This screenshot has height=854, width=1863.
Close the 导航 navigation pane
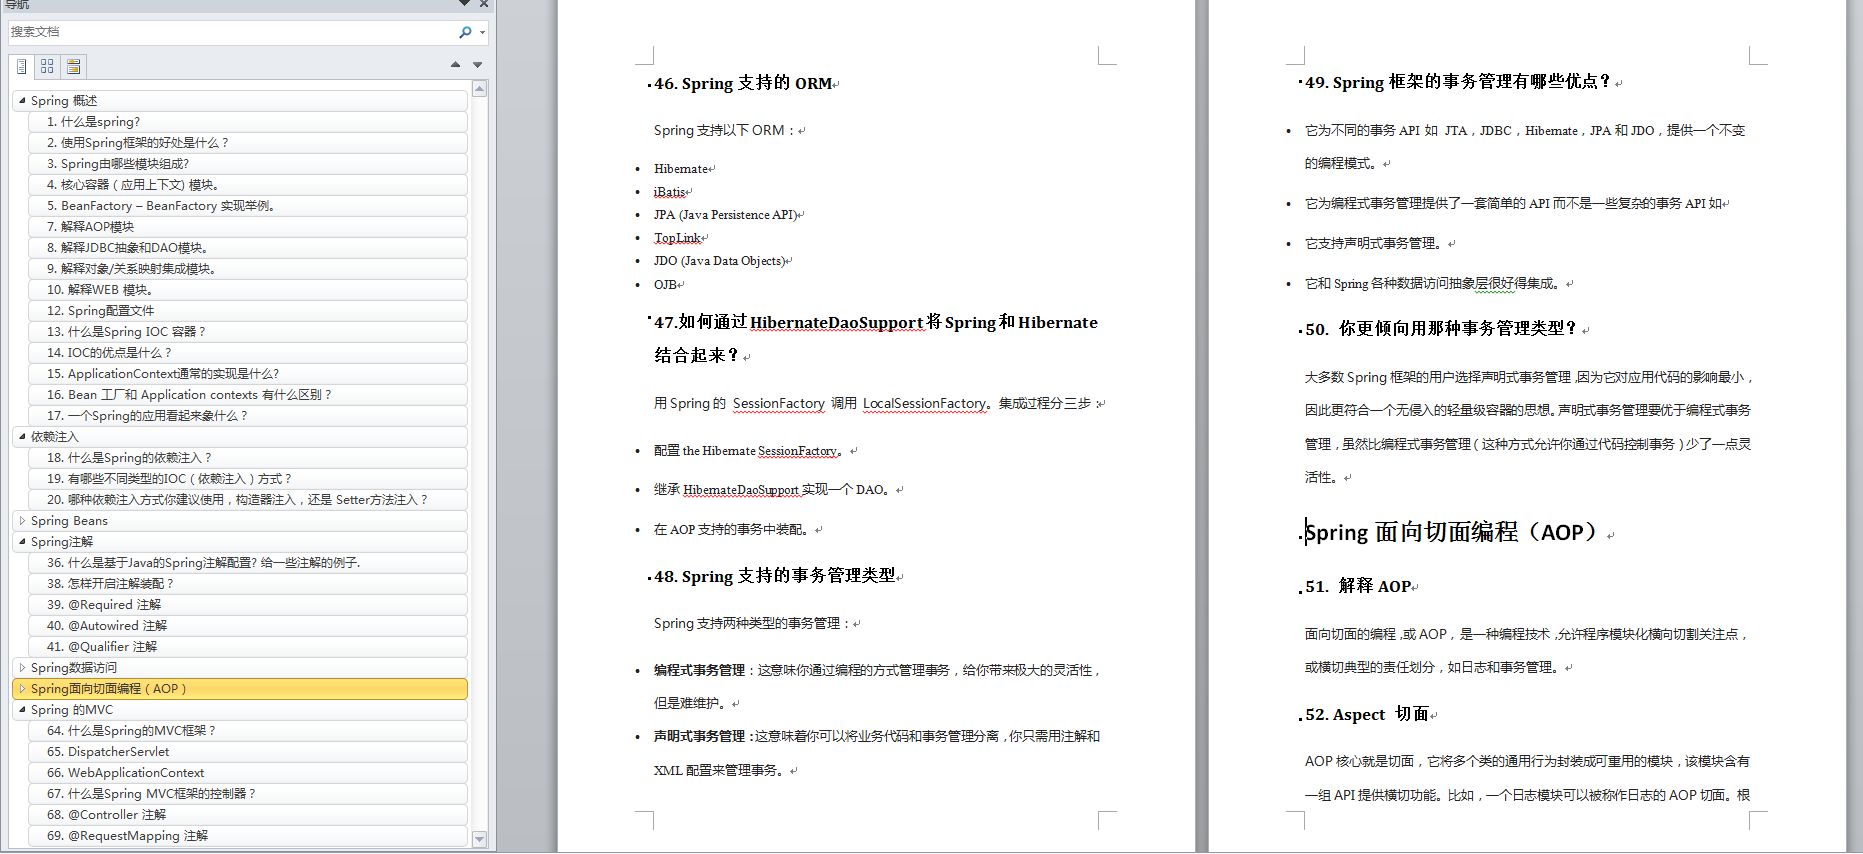tap(484, 5)
